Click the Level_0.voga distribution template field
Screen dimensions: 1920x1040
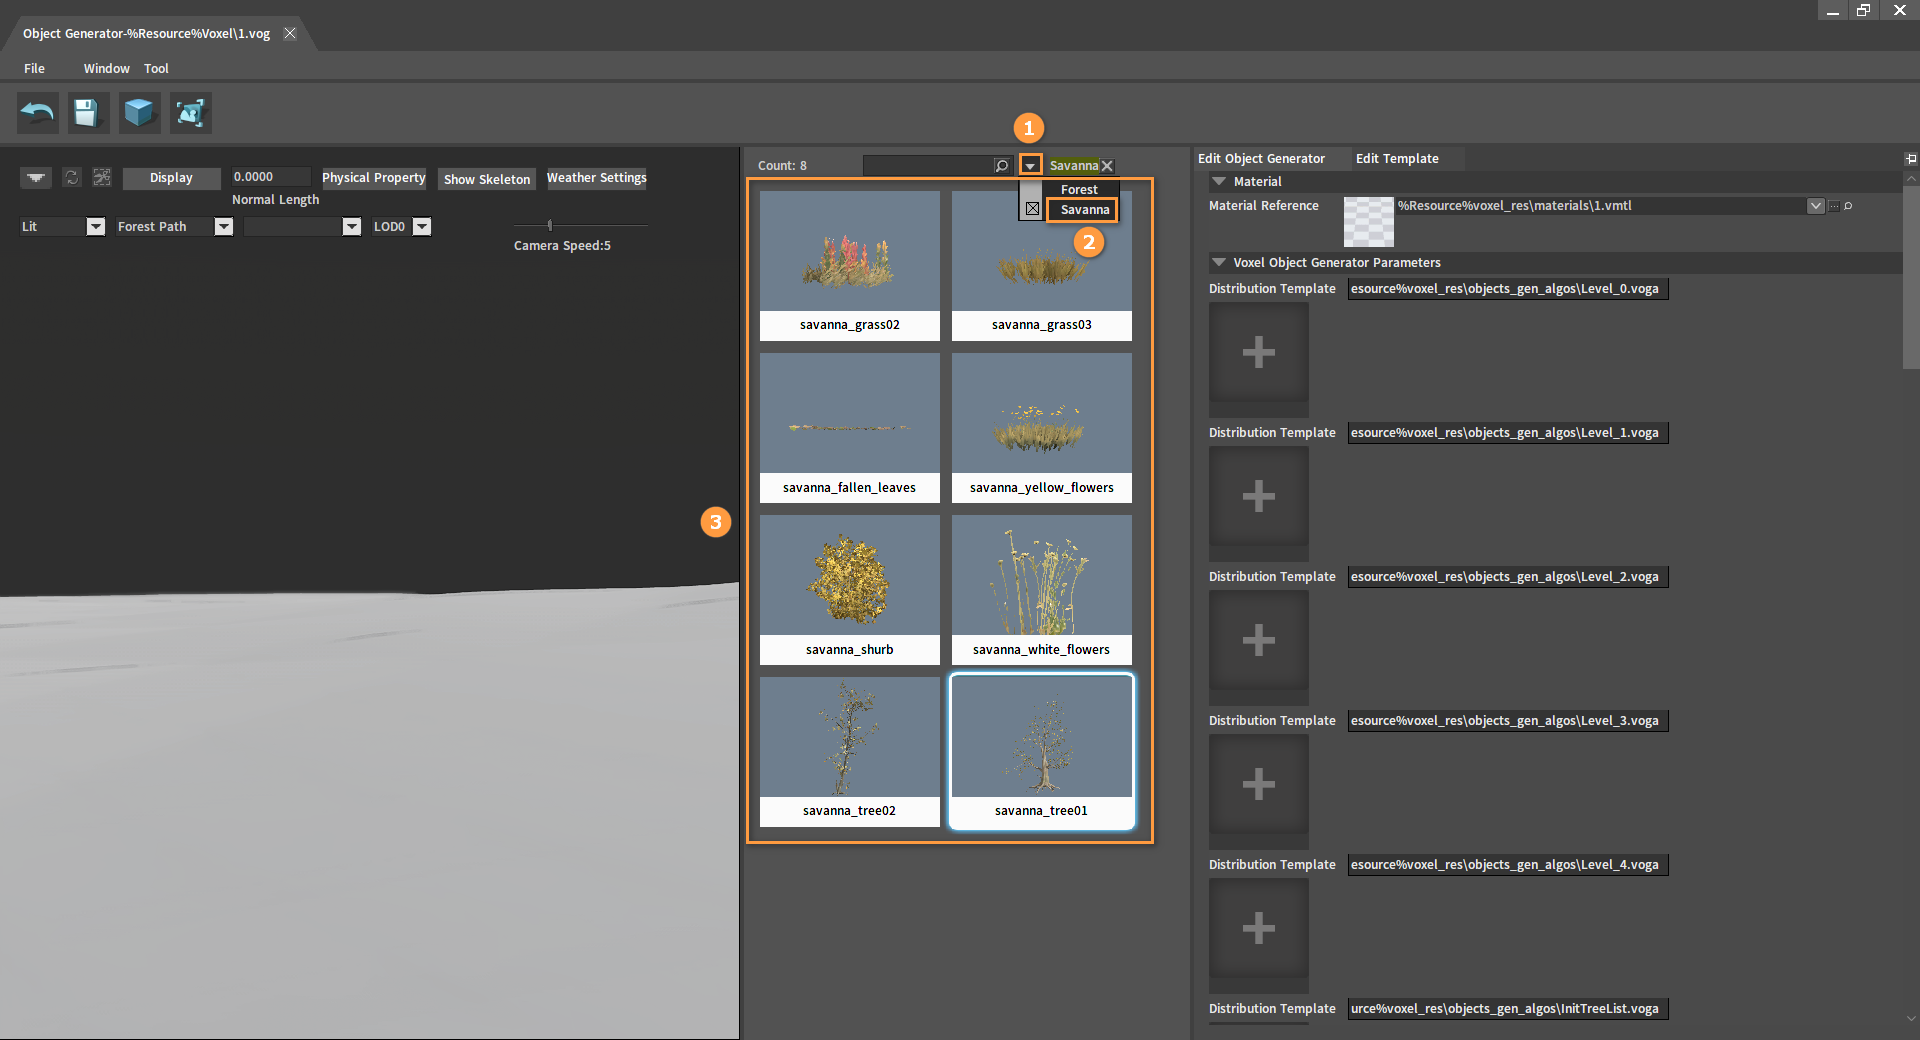(1507, 289)
